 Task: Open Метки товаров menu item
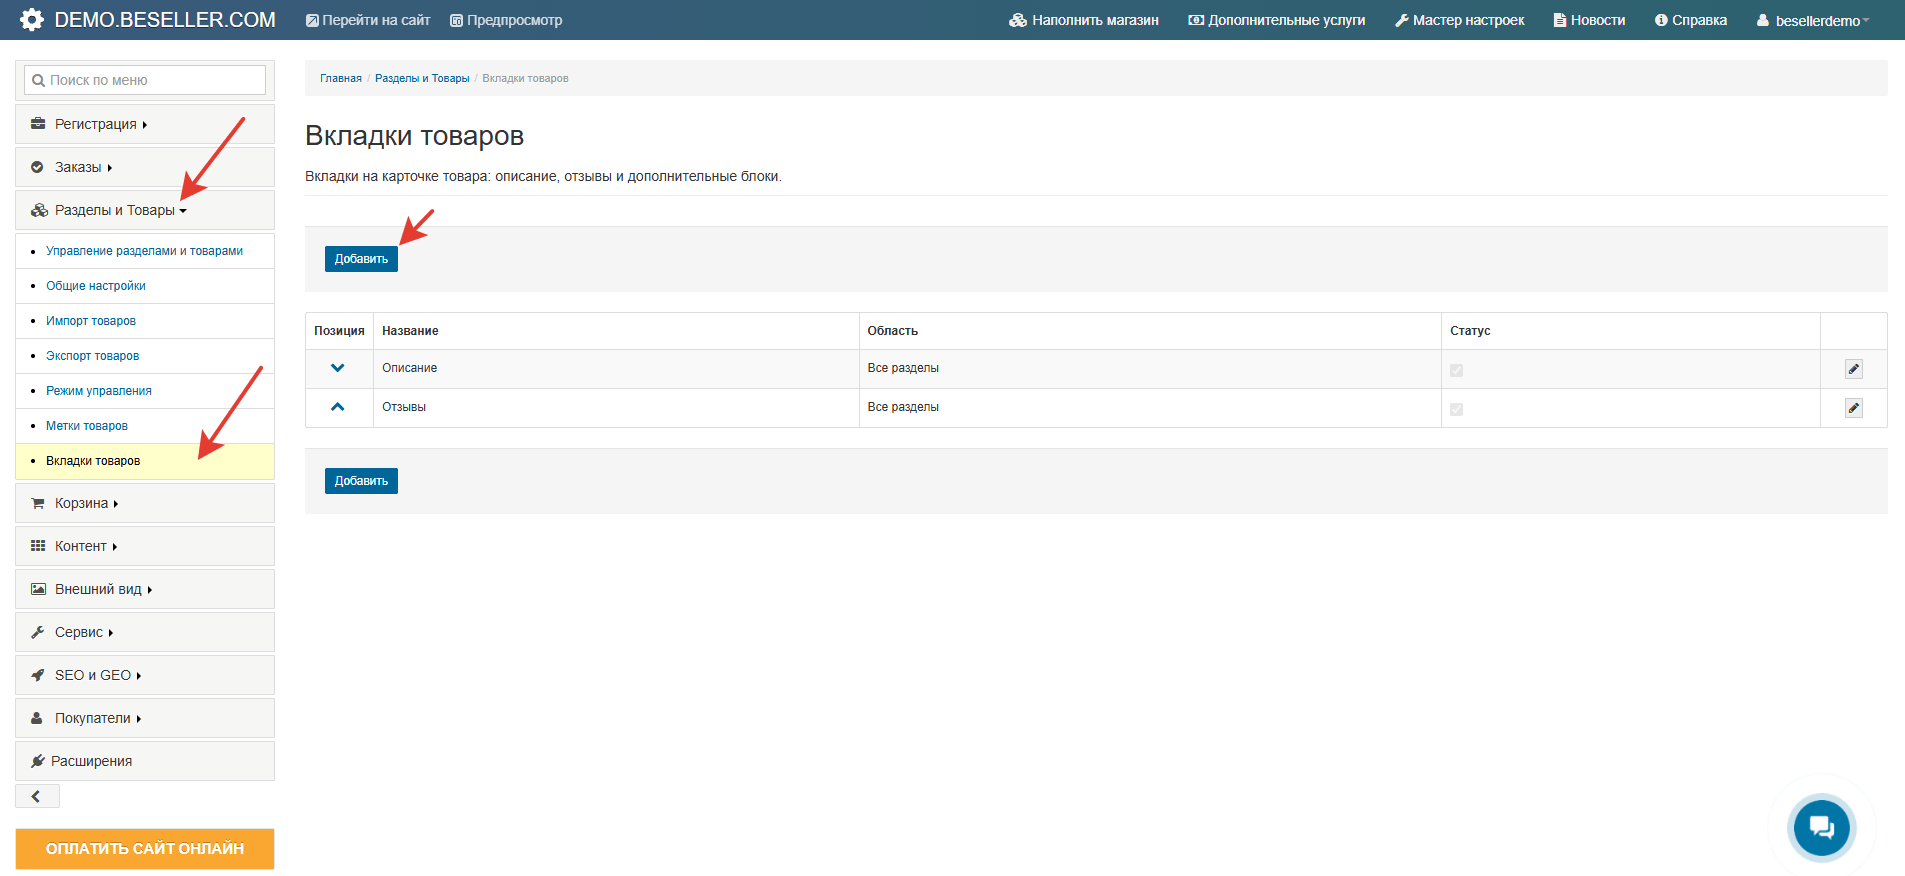(x=87, y=426)
